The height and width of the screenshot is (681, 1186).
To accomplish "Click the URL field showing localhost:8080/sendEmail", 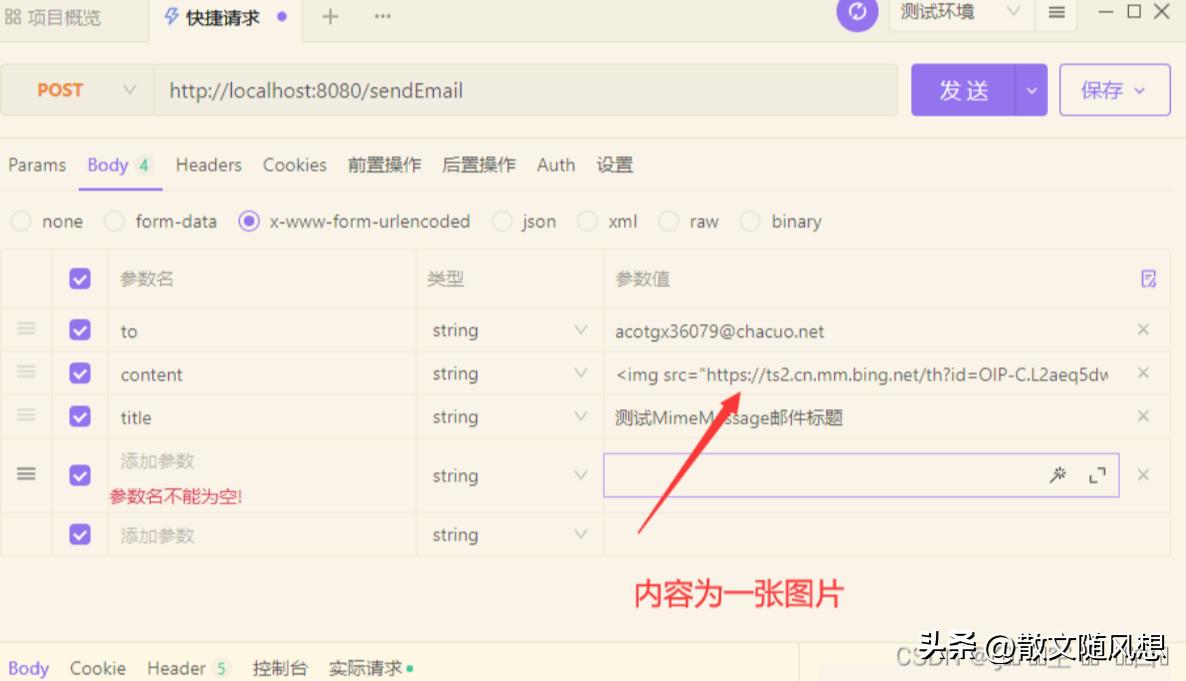I will pos(530,90).
